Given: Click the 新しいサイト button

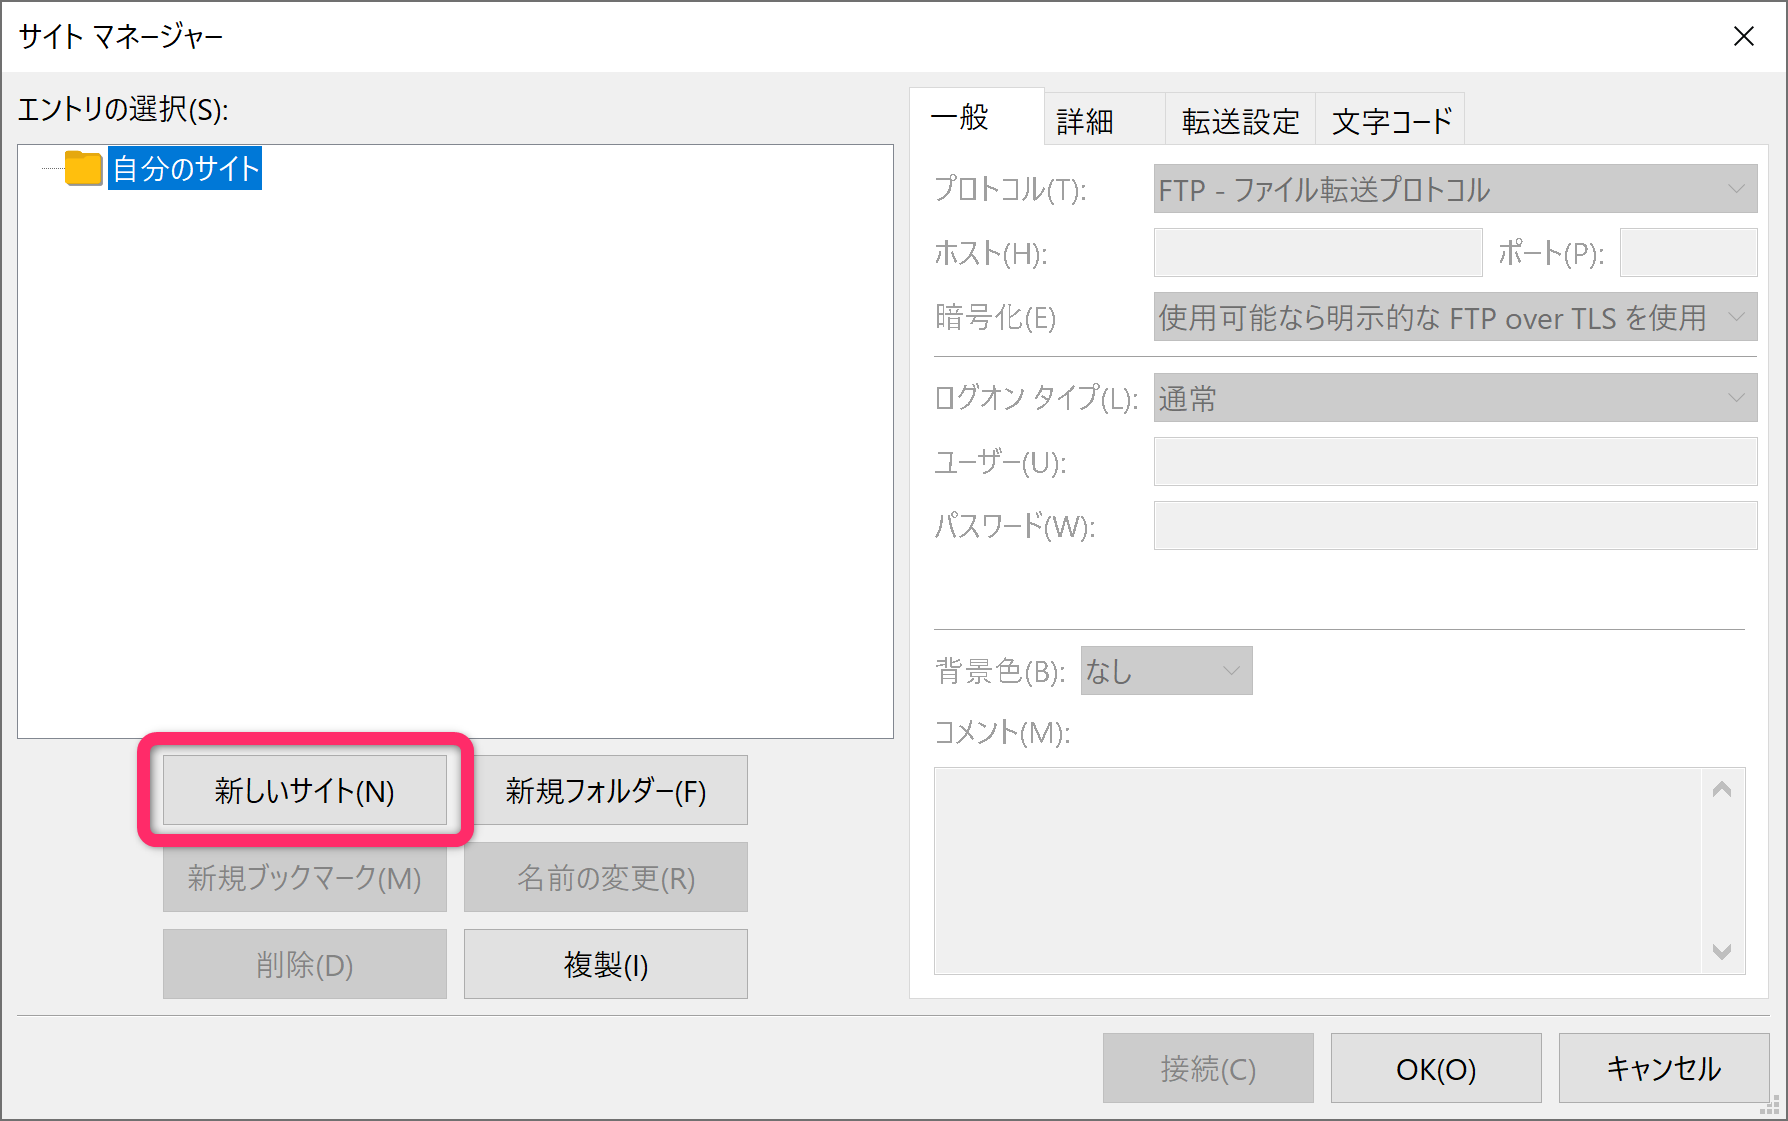Looking at the screenshot, I should pyautogui.click(x=303, y=790).
